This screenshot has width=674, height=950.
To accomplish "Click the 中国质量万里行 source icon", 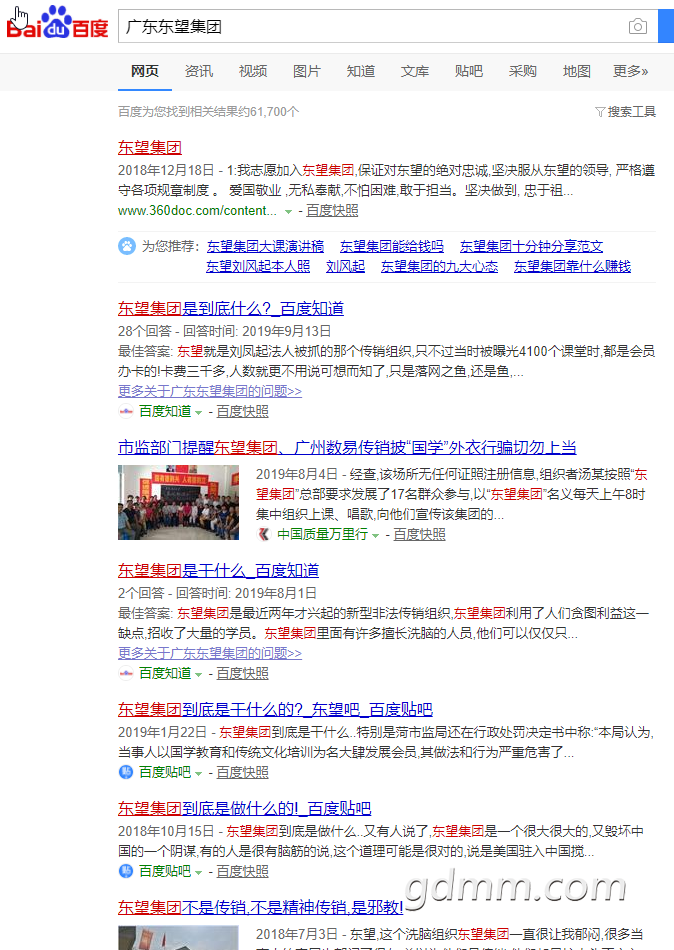I will 264,534.
